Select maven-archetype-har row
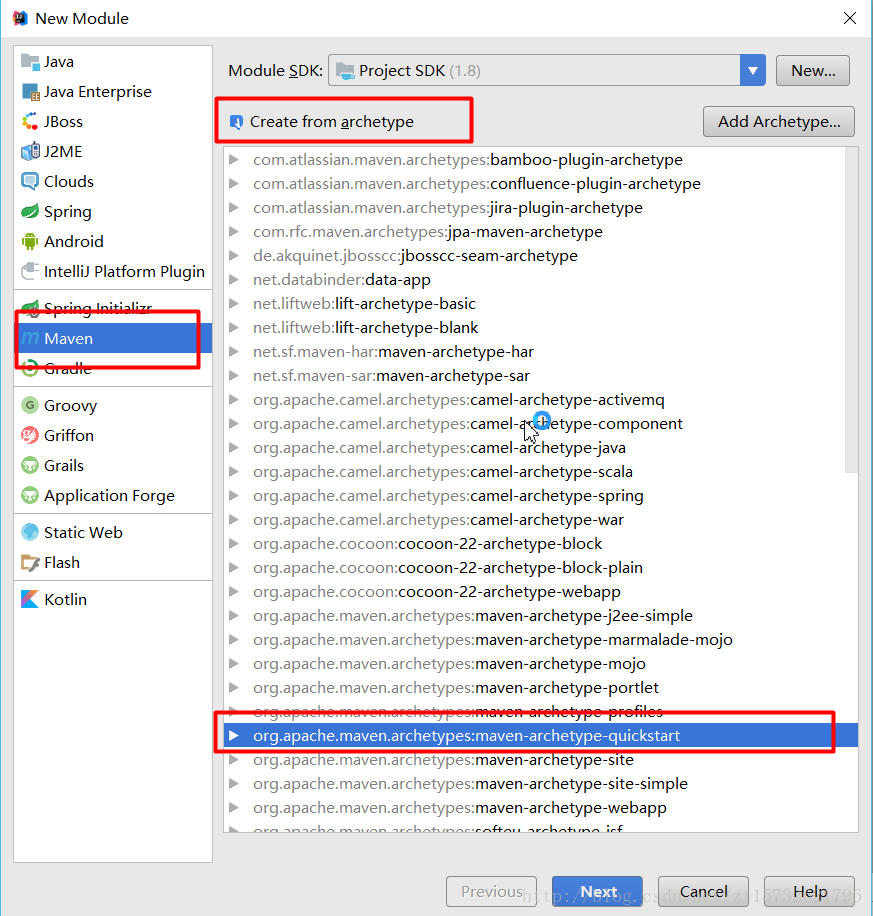This screenshot has height=916, width=873. (534, 352)
